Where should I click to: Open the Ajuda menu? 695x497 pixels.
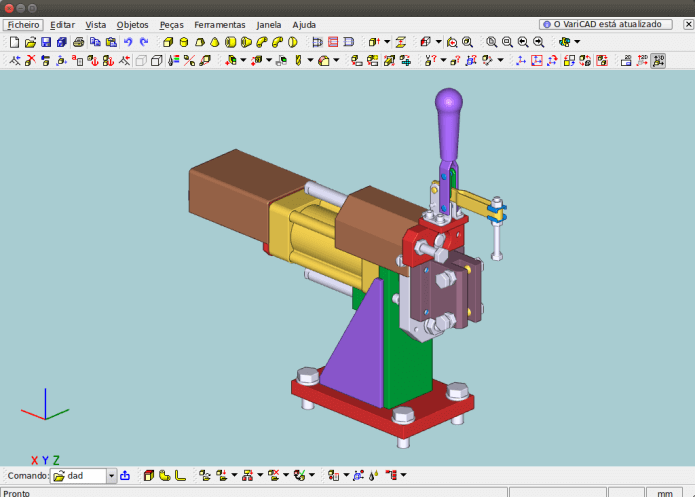click(x=304, y=25)
